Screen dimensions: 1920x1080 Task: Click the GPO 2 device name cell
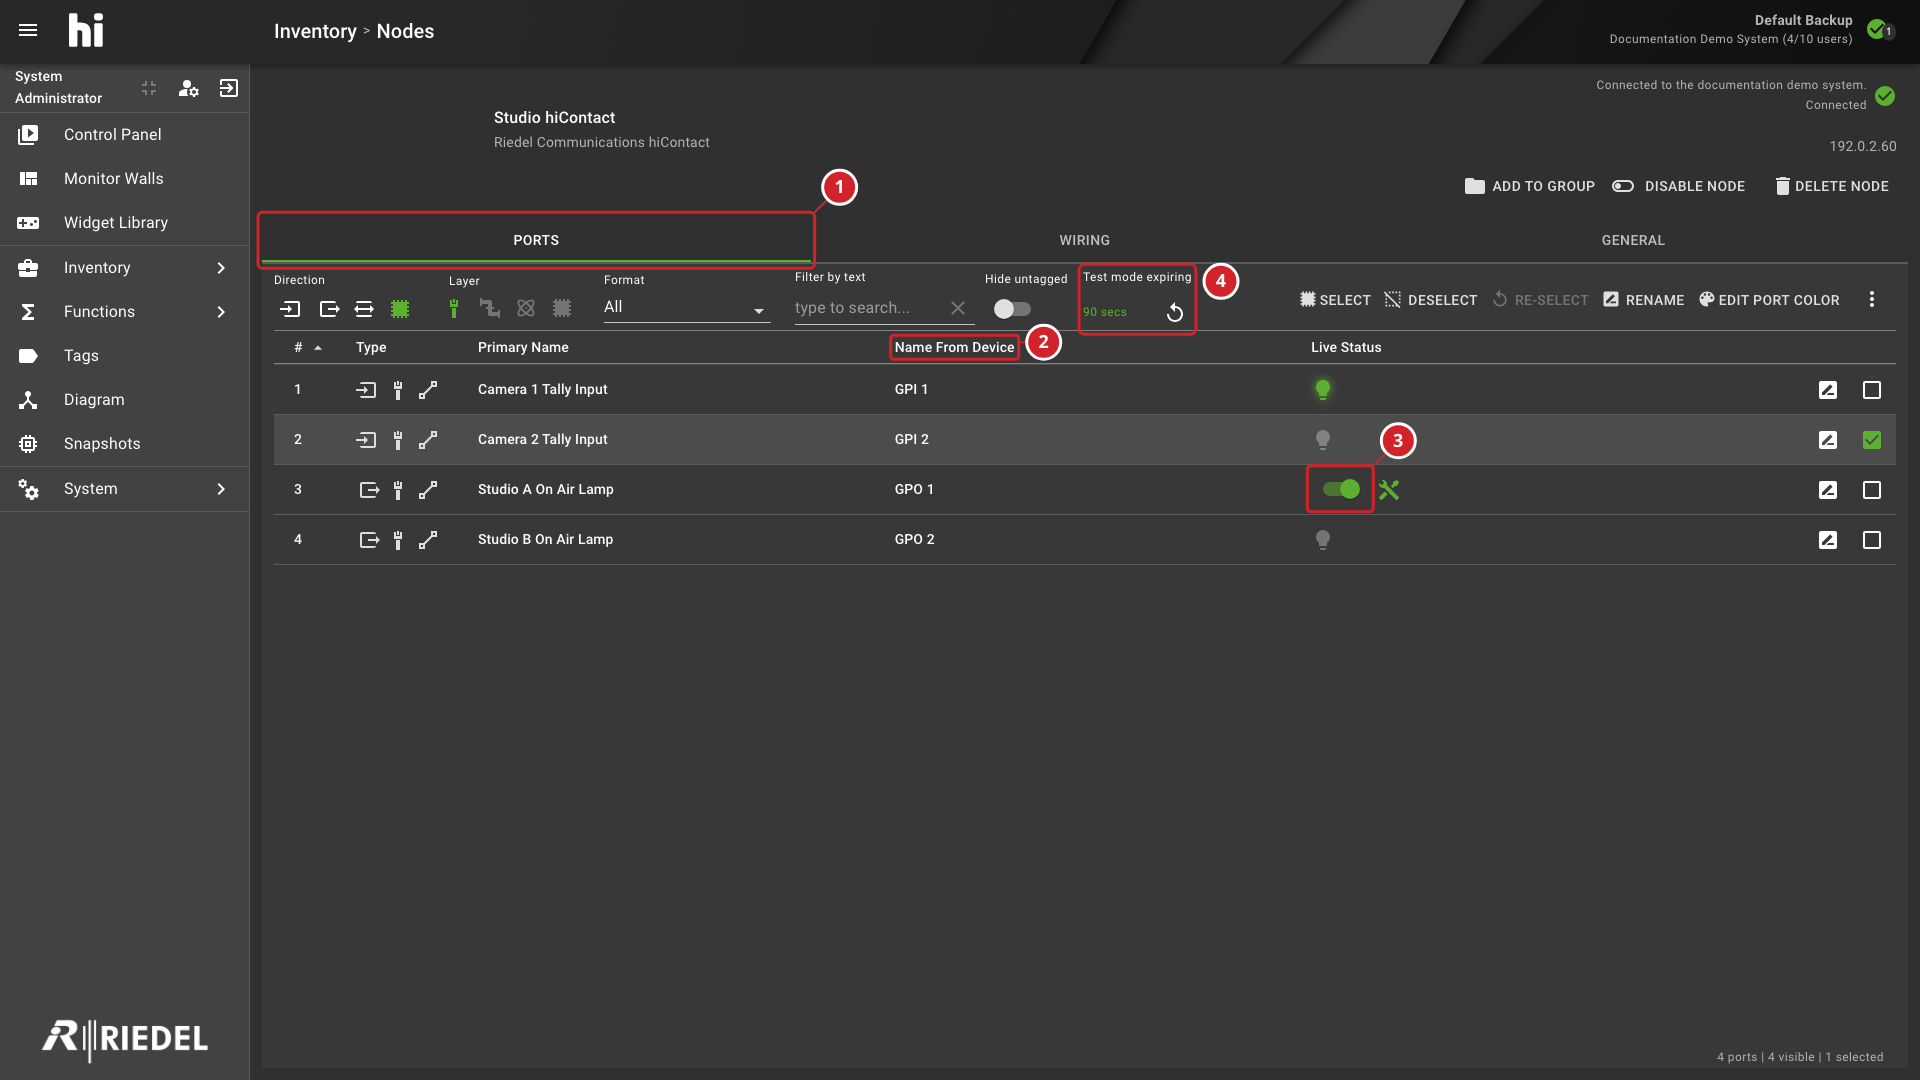[x=914, y=539]
